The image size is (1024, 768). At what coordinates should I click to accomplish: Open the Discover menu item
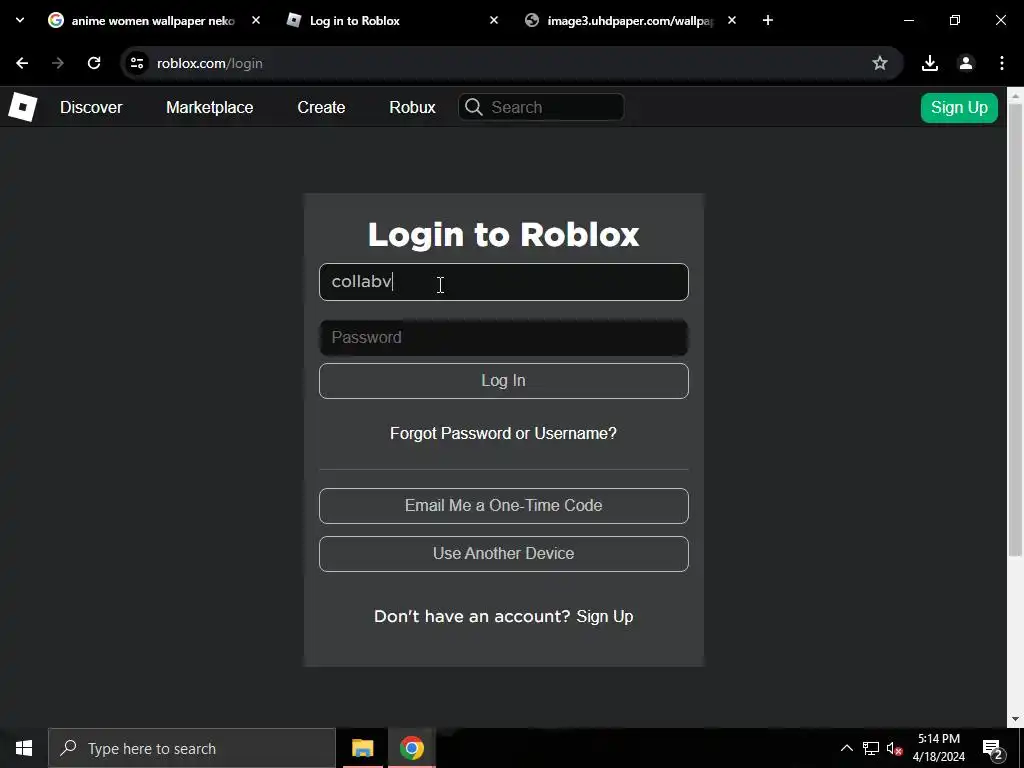click(91, 107)
